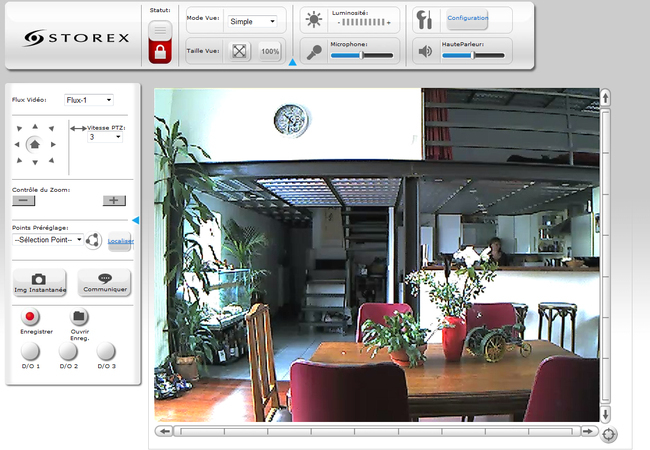This screenshot has height=450, width=650.
Task: Zoom out with the minus button
Action: (x=24, y=201)
